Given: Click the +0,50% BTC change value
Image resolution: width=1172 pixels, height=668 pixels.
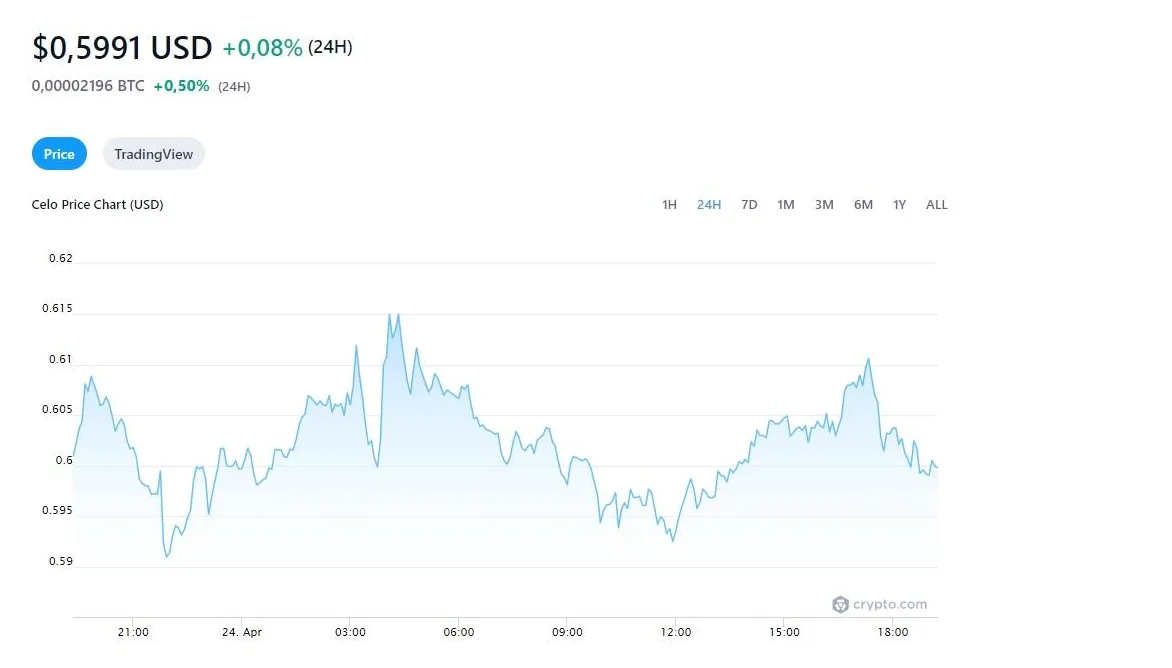Looking at the screenshot, I should (x=181, y=86).
